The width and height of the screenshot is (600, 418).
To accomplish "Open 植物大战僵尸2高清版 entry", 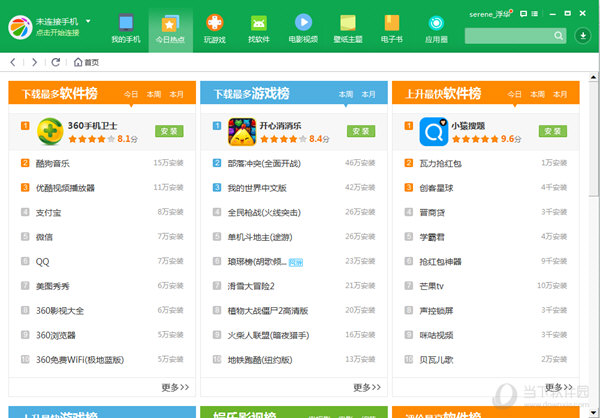I will 268,310.
